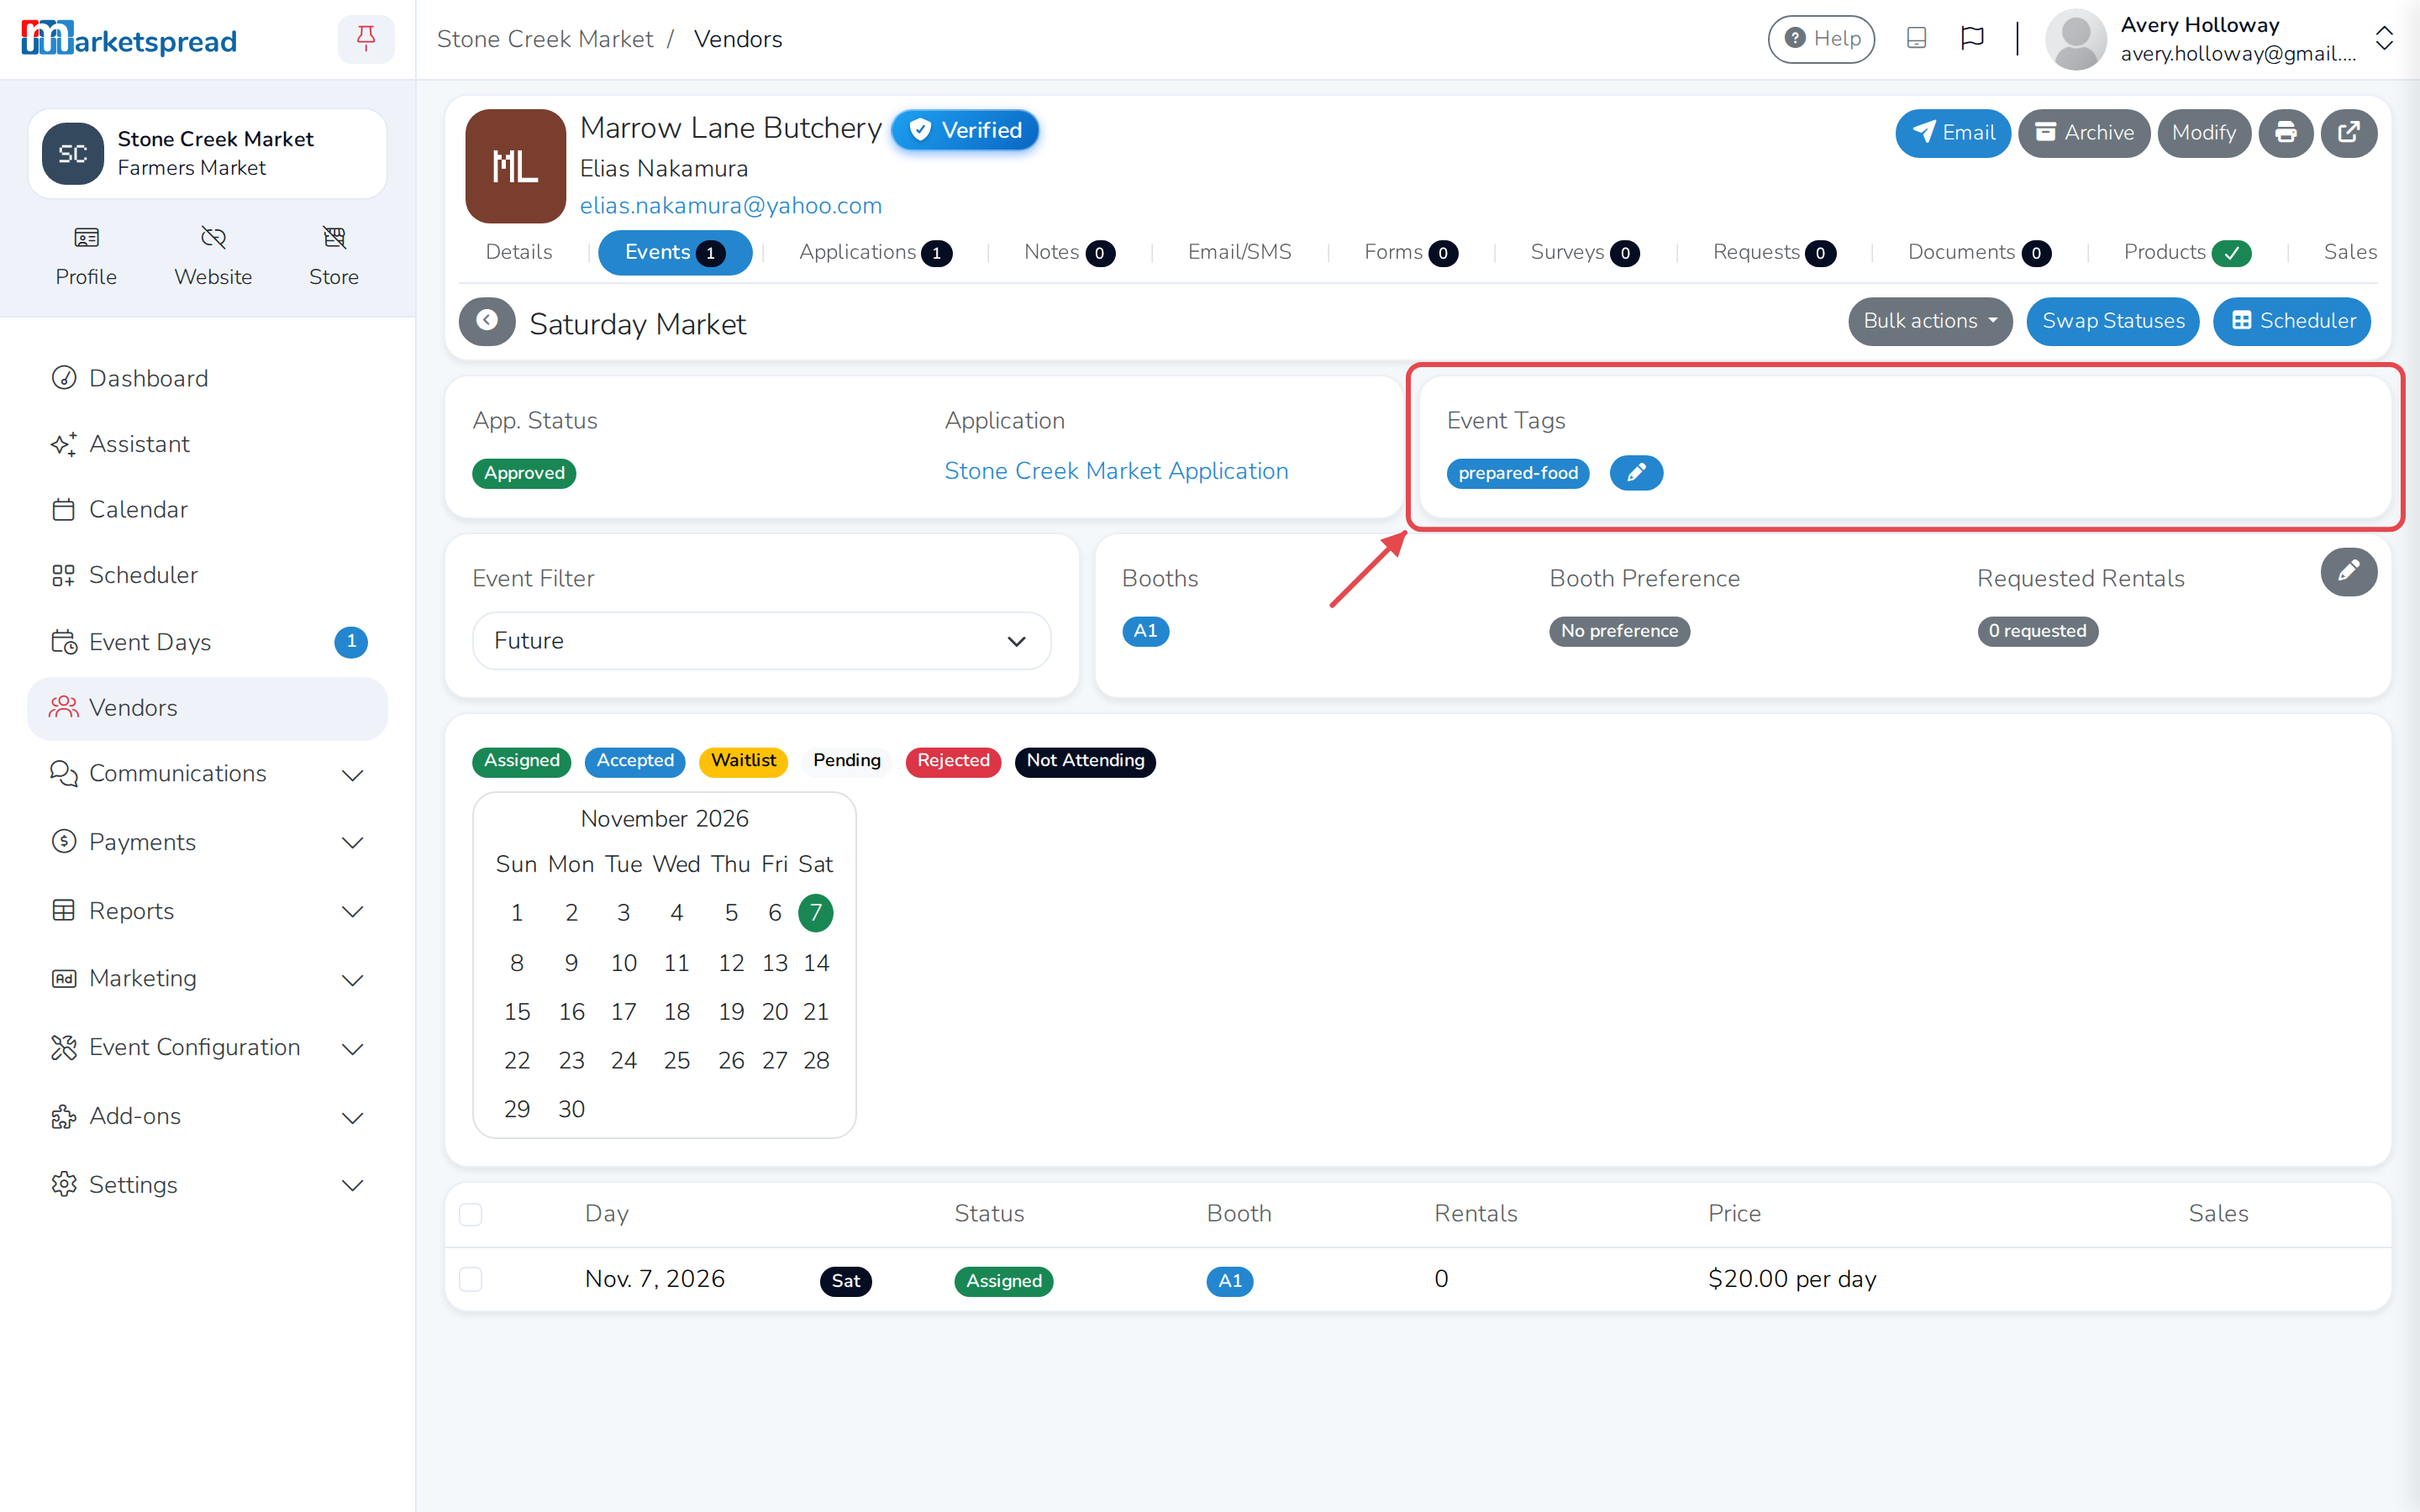Open Calendar from the sidebar
2420x1512 pixels.
pyautogui.click(x=207, y=509)
